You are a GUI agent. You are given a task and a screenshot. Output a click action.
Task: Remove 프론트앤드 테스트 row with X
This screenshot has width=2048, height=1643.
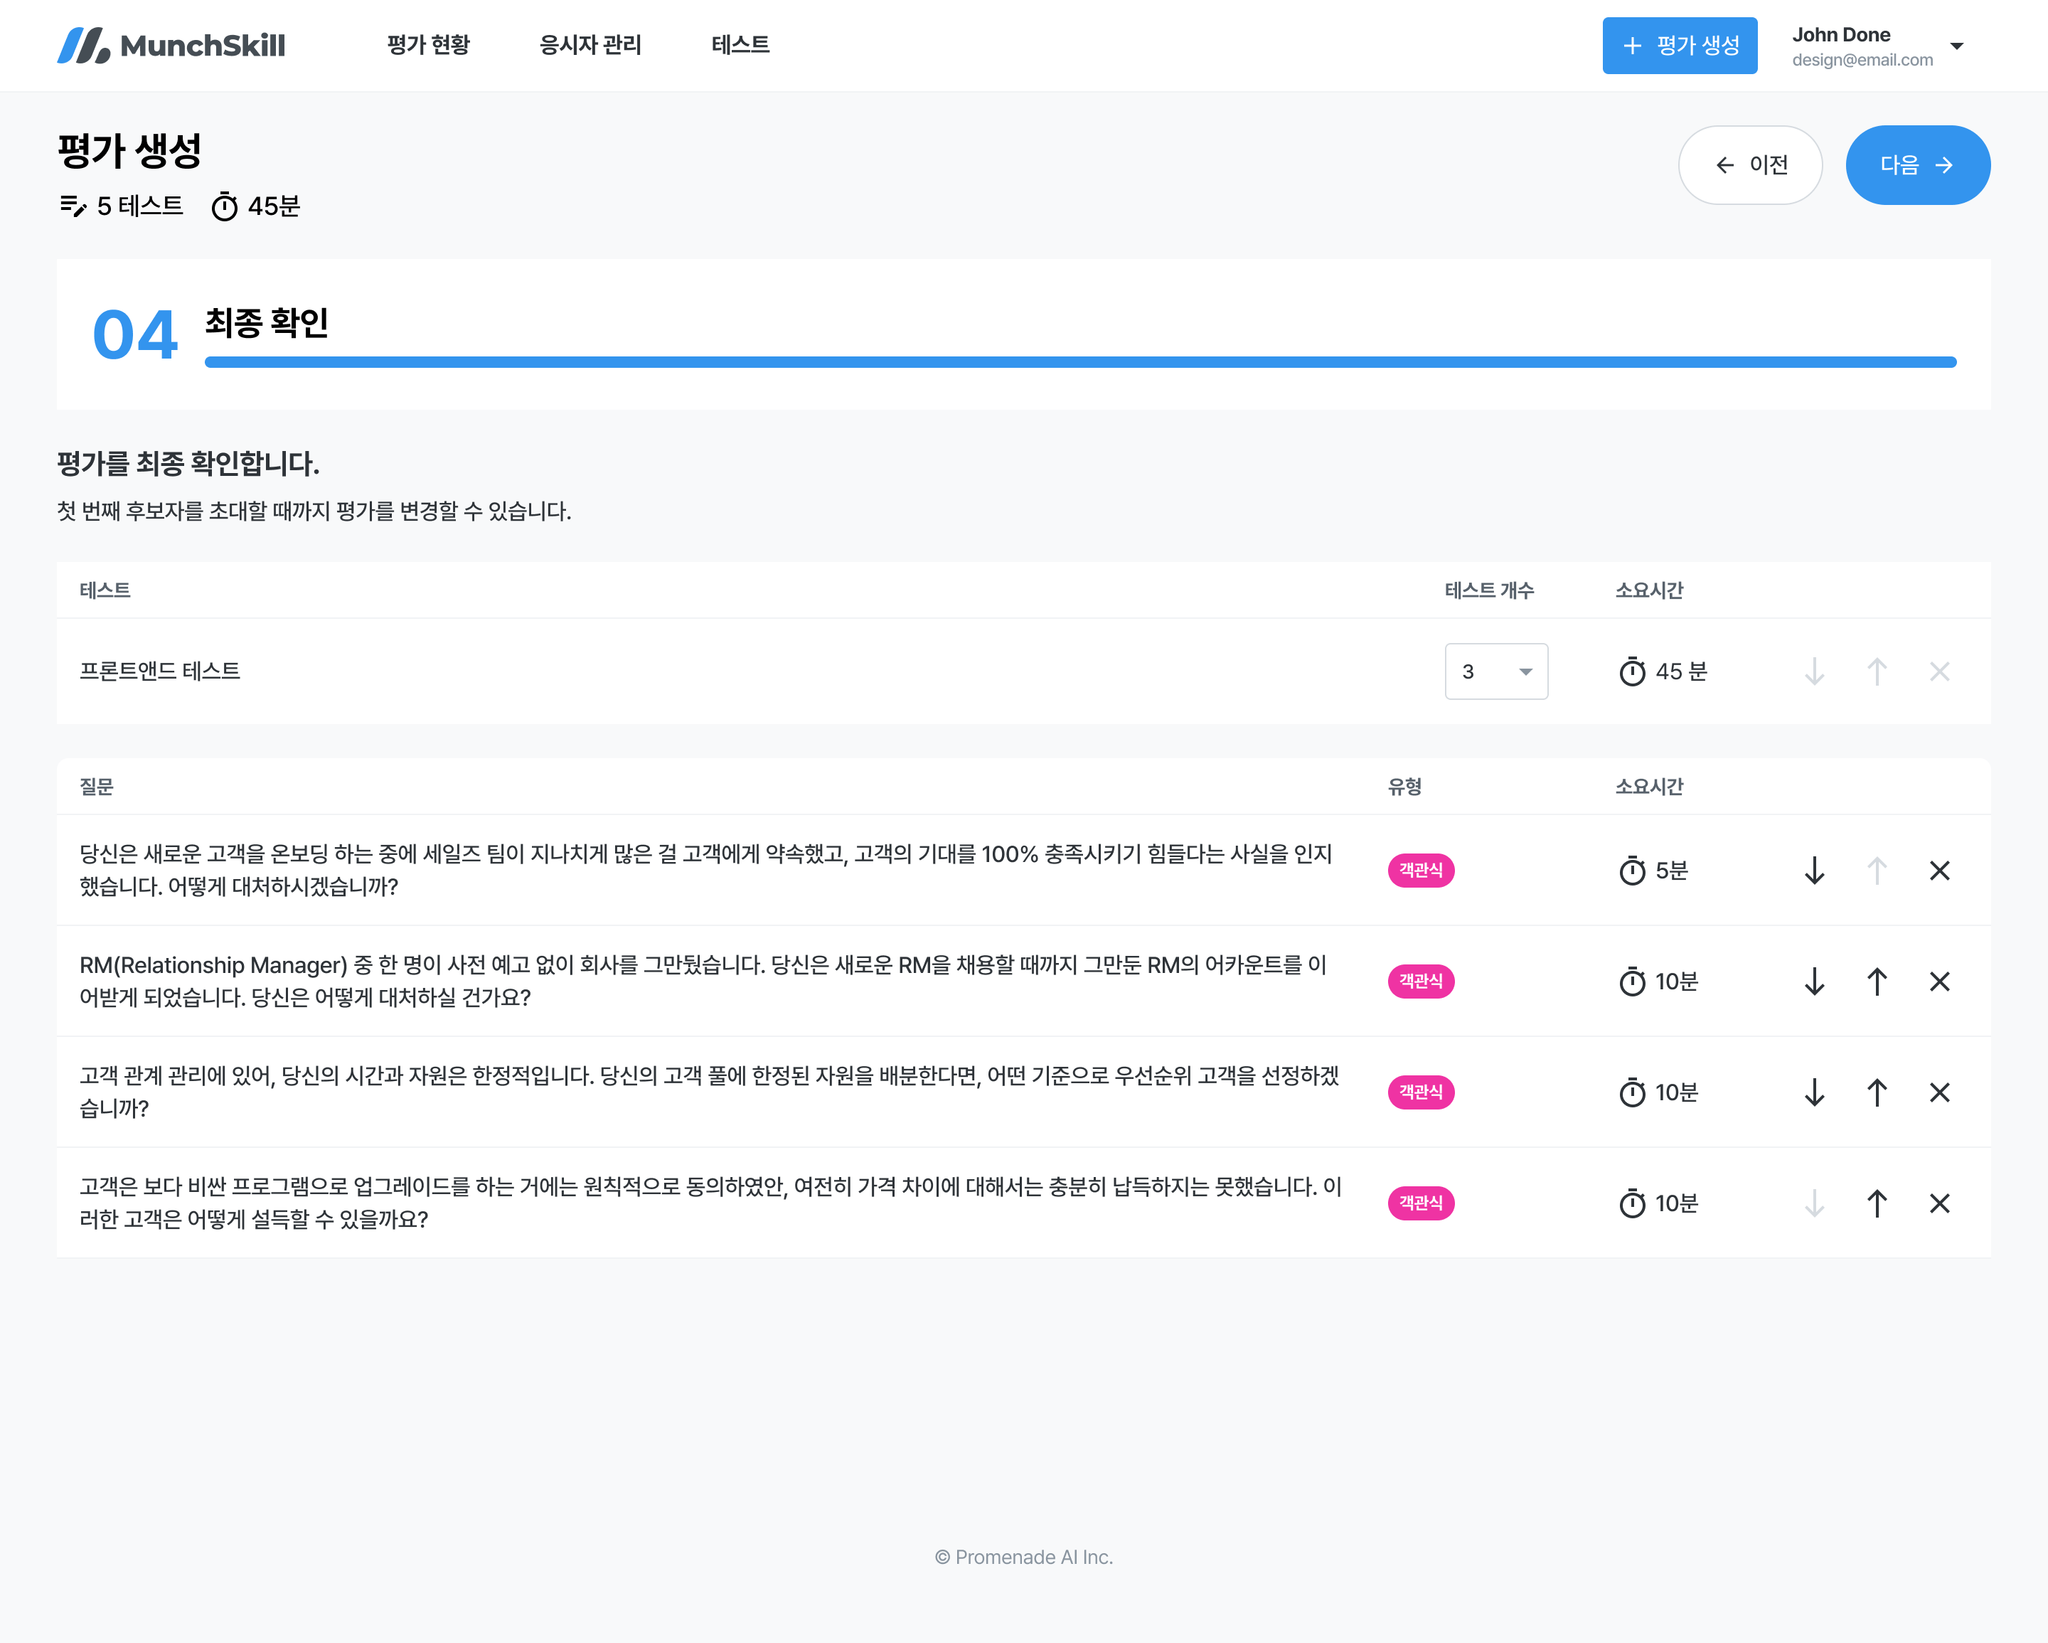point(1939,671)
